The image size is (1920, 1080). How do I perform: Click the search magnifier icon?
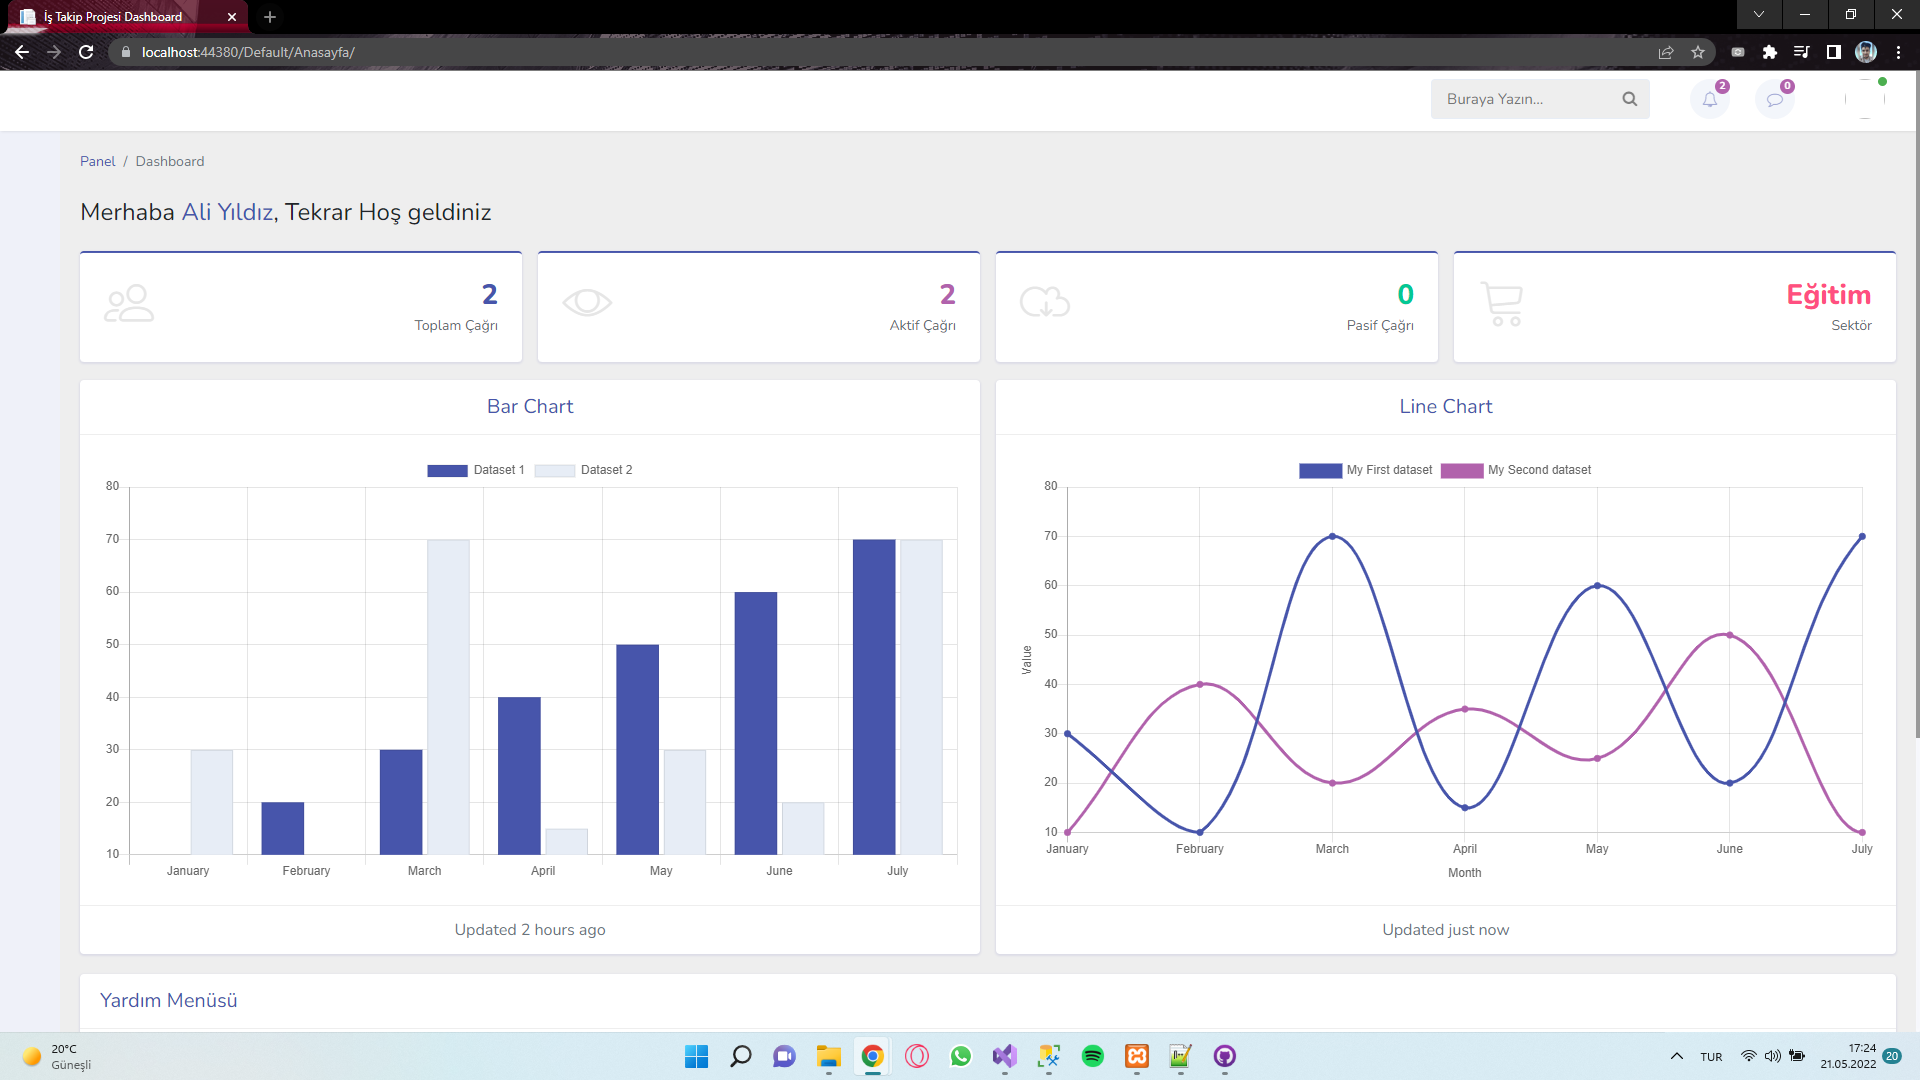point(1629,99)
